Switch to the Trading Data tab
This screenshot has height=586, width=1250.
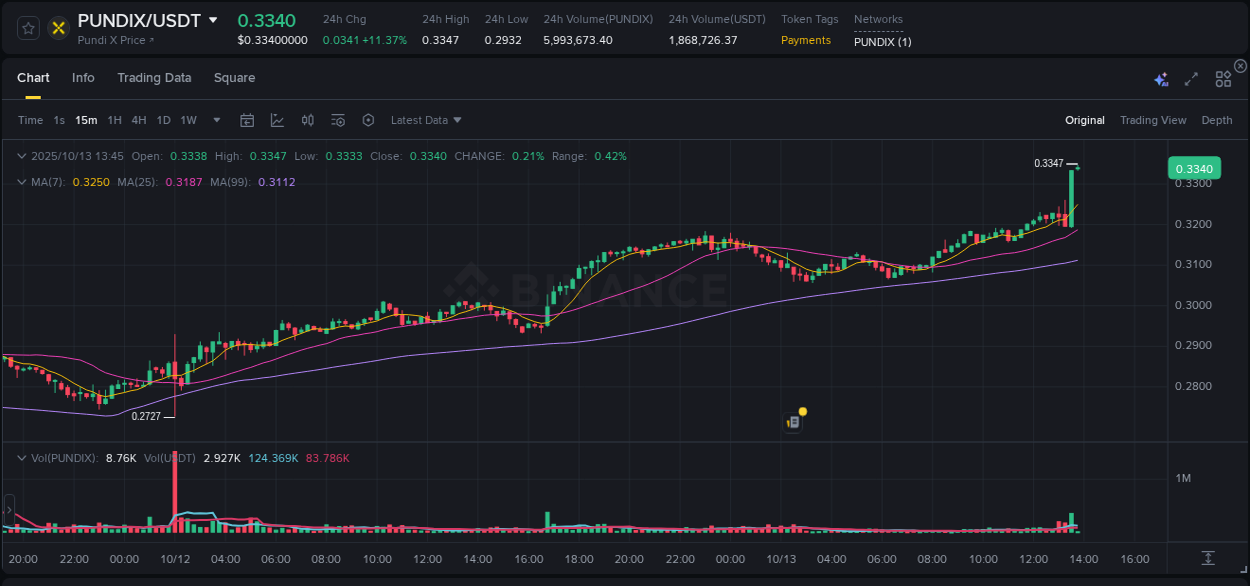(154, 77)
